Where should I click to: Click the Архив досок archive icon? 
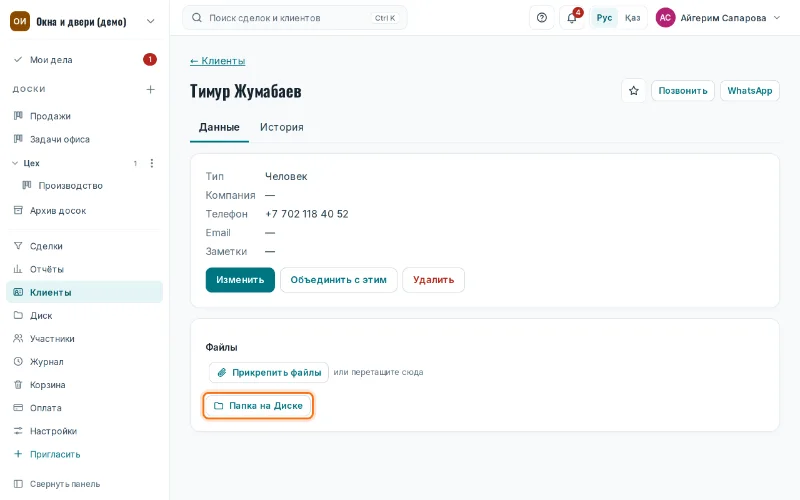(x=18, y=210)
